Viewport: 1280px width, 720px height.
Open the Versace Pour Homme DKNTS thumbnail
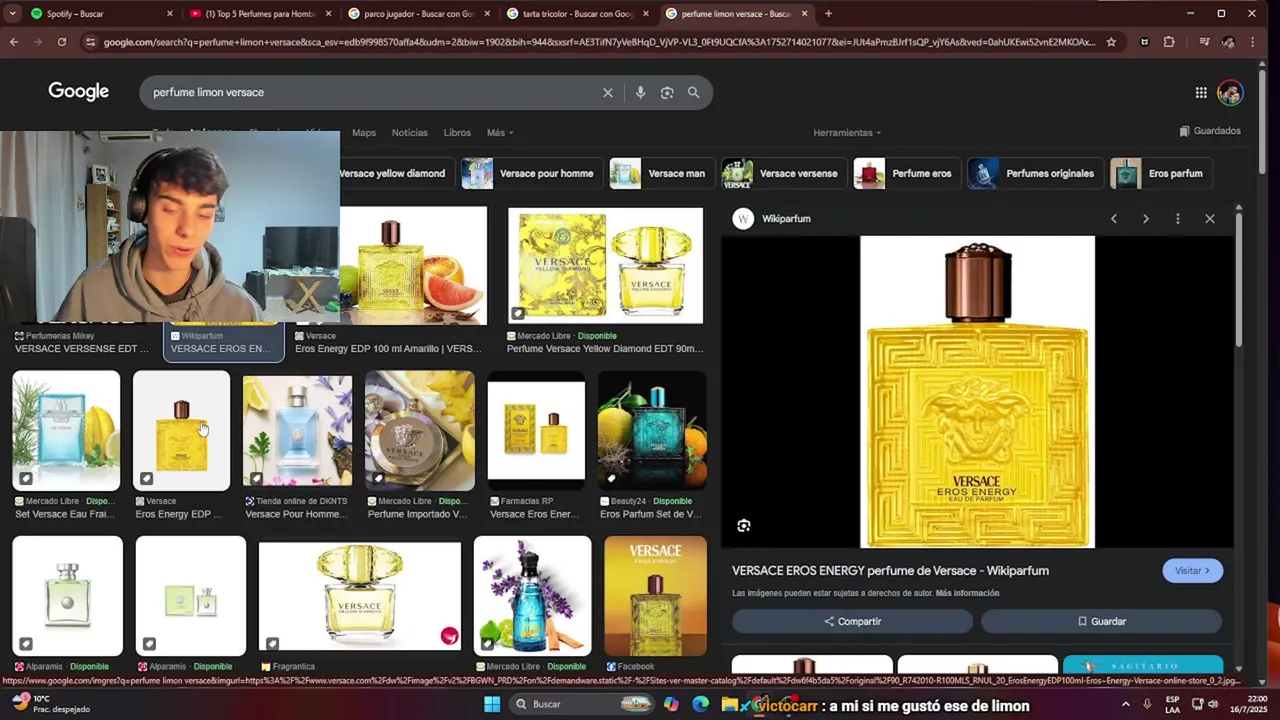297,431
